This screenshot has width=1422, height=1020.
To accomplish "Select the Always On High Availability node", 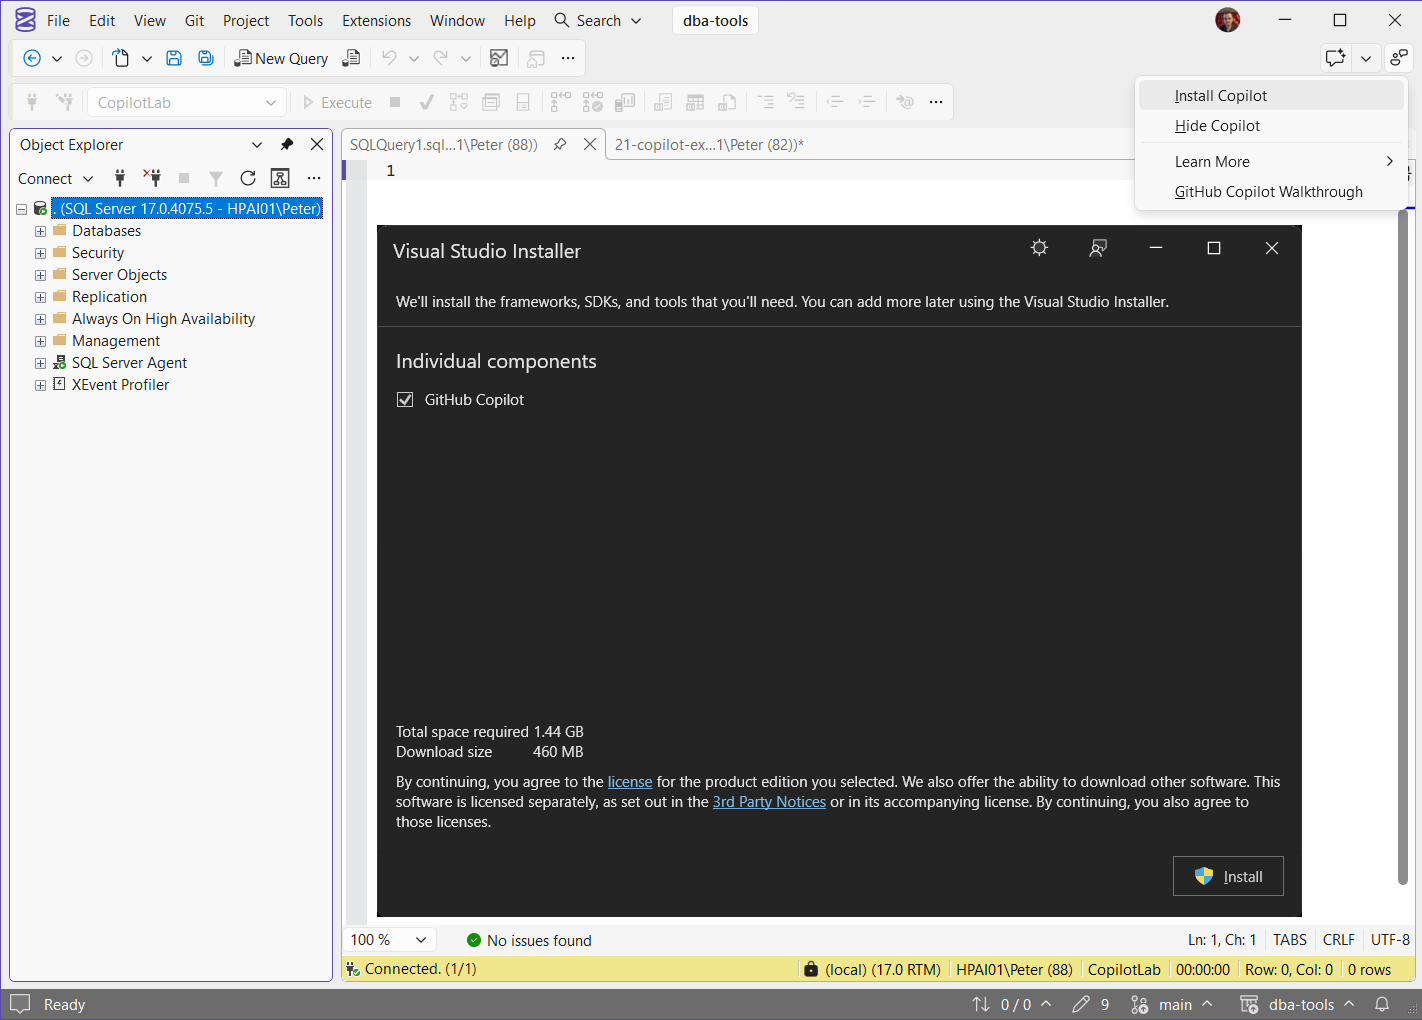I will (x=163, y=319).
